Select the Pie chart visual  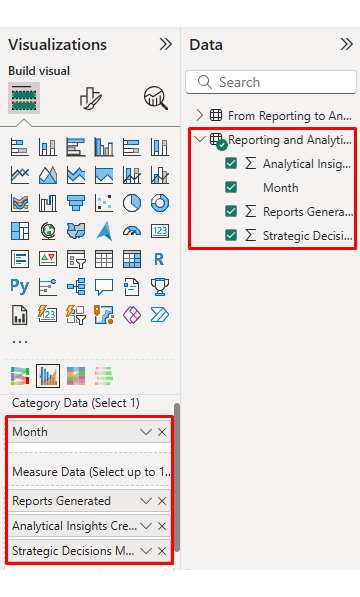tap(132, 203)
